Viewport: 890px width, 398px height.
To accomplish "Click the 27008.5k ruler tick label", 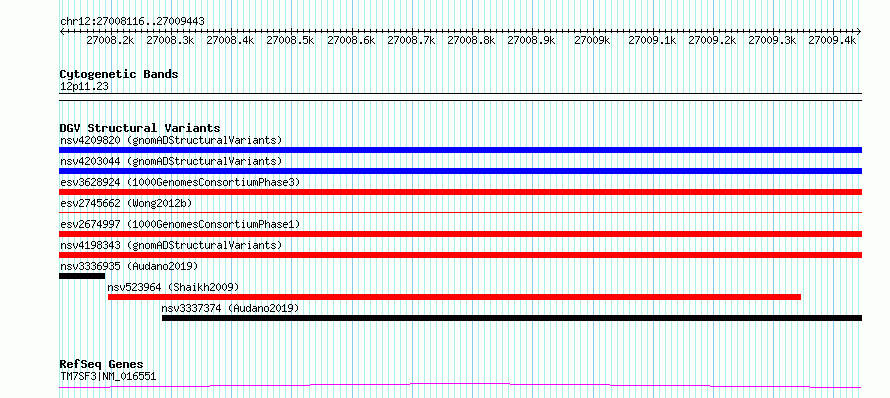I will (x=290, y=40).
